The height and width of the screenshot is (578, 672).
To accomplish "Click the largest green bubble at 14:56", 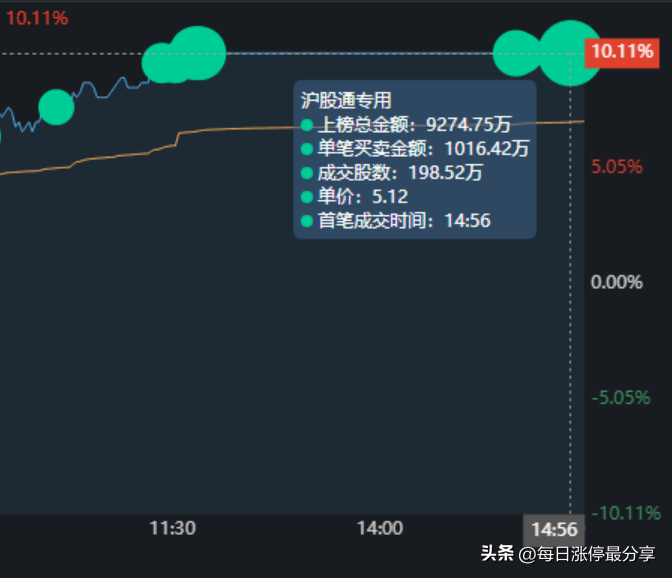I will click(x=570, y=53).
